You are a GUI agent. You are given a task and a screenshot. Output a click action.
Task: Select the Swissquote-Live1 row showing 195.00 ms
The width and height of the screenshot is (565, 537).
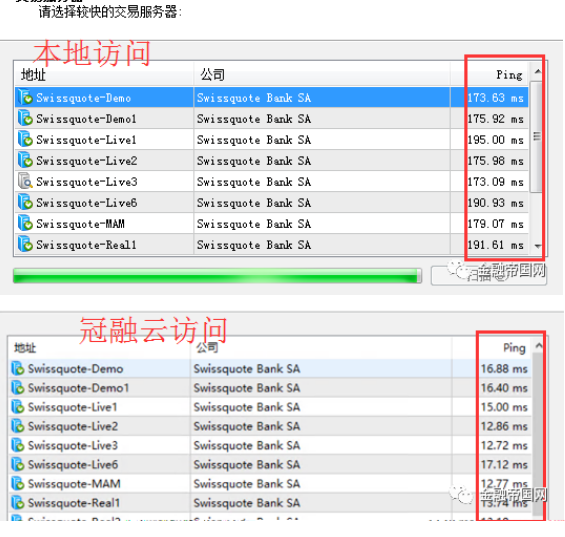[x=271, y=139]
